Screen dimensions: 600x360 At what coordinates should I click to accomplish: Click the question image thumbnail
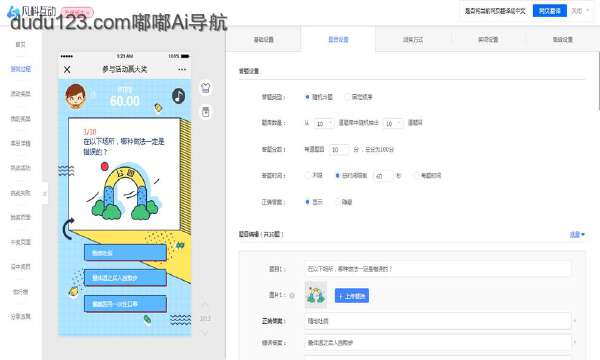(316, 295)
